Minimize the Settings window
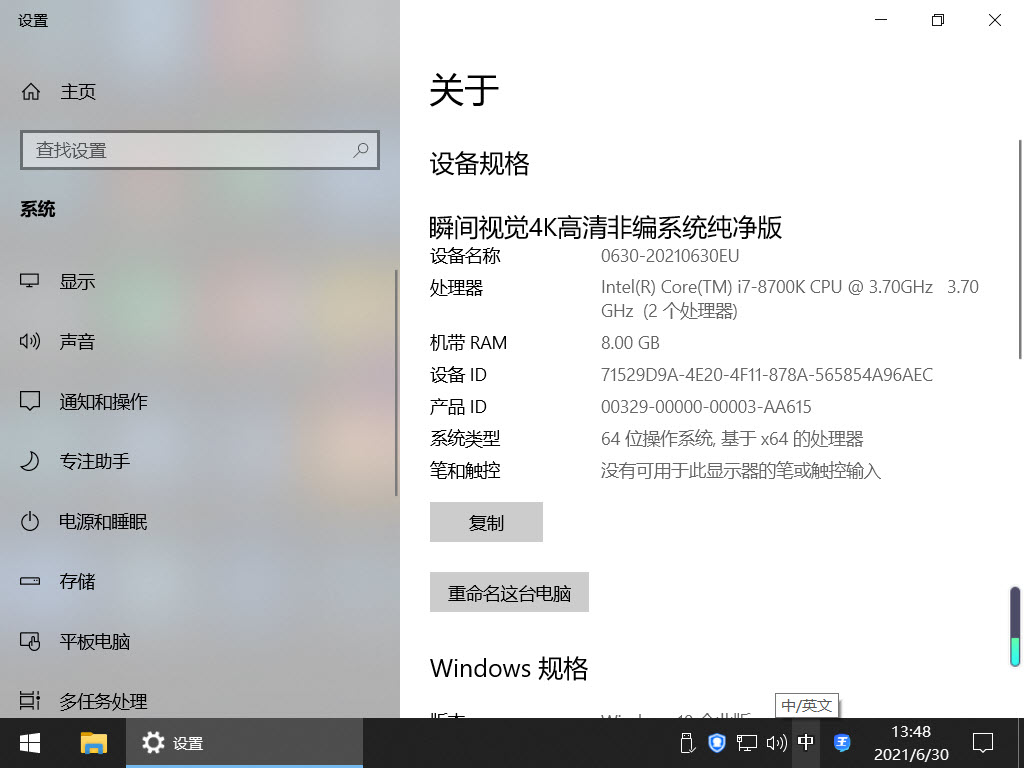The width and height of the screenshot is (1024, 768). point(881,20)
